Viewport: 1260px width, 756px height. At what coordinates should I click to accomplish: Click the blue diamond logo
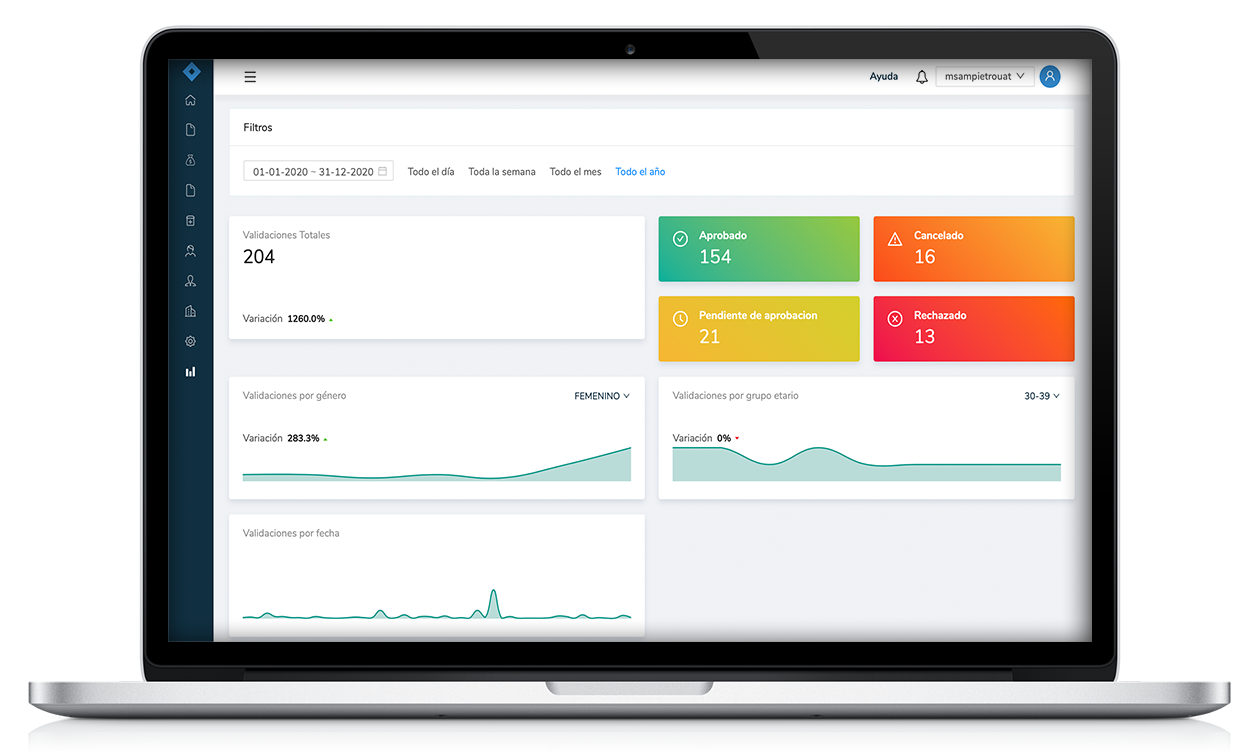191,72
